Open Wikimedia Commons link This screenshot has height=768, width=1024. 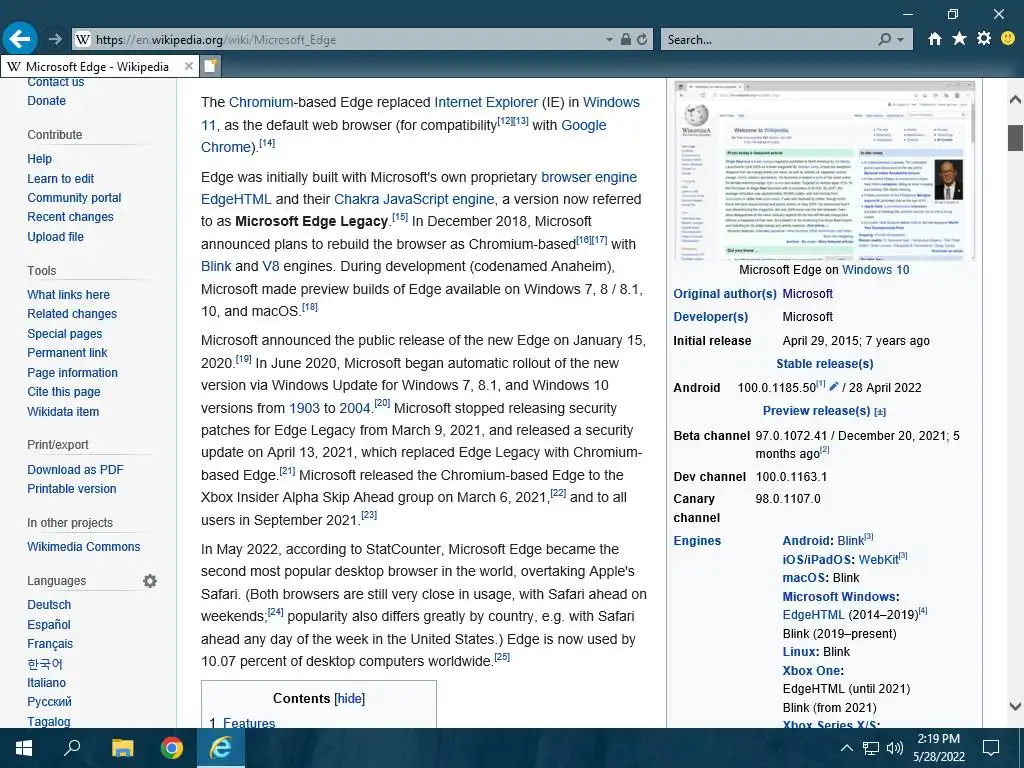tap(84, 547)
